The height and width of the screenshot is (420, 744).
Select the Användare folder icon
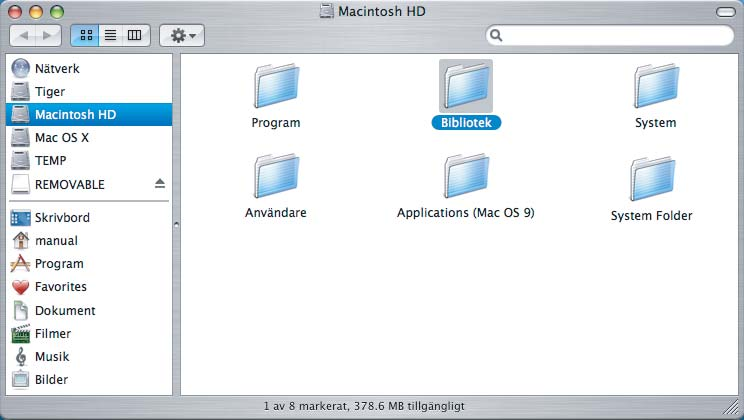click(276, 176)
